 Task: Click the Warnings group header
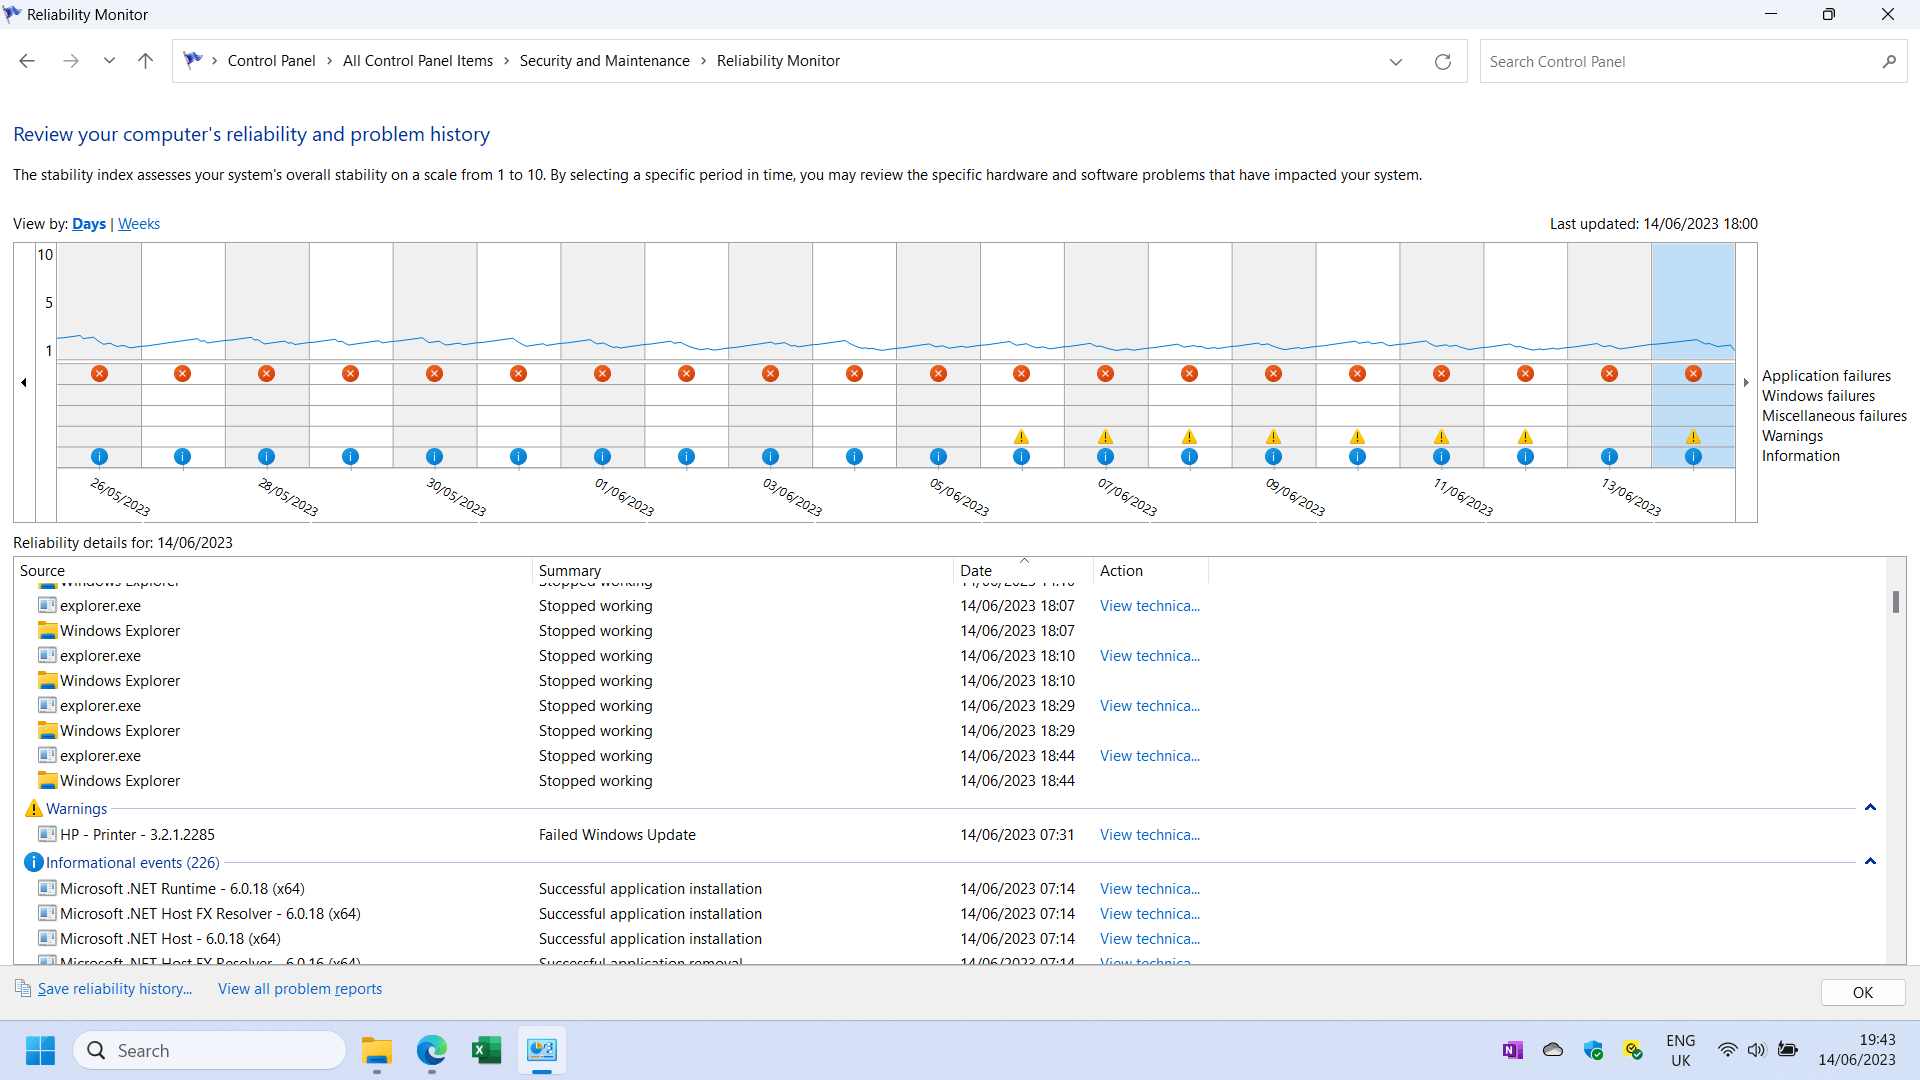click(x=76, y=809)
